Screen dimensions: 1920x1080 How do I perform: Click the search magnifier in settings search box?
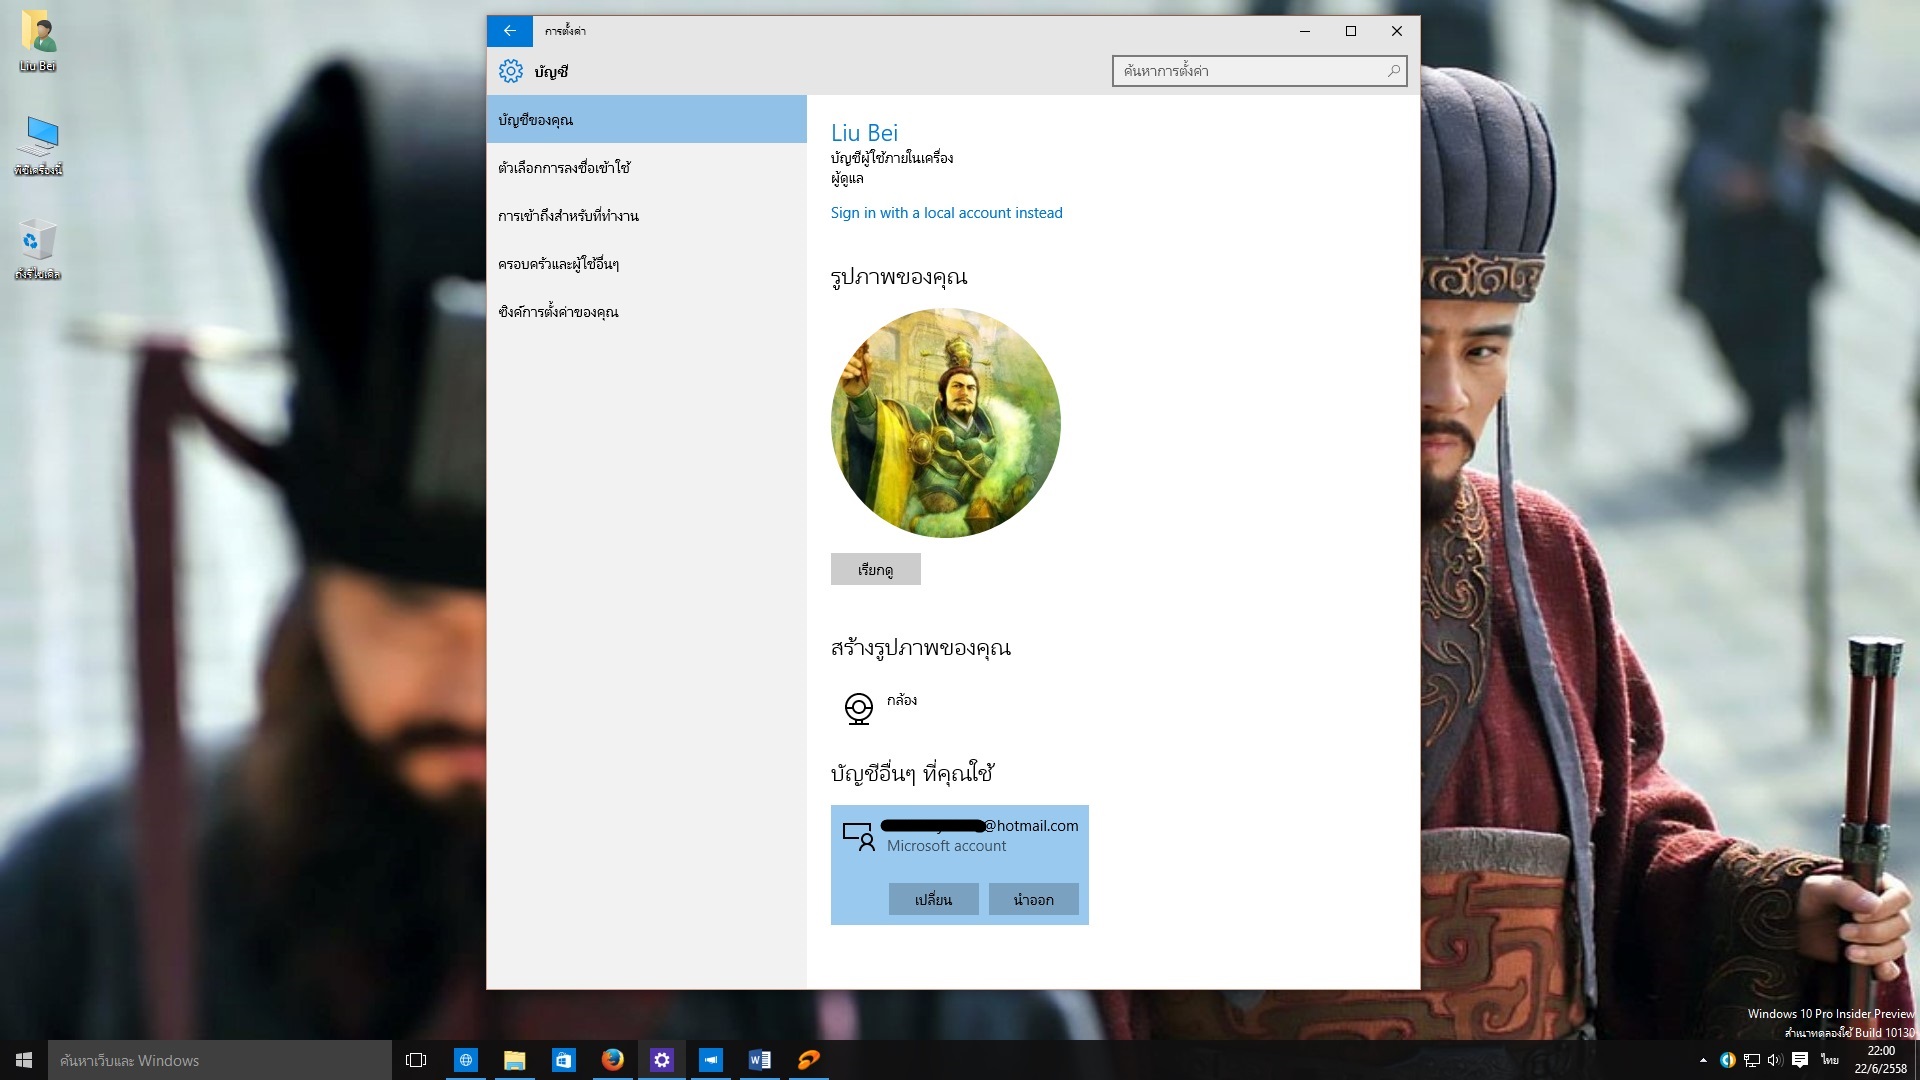tap(1393, 71)
